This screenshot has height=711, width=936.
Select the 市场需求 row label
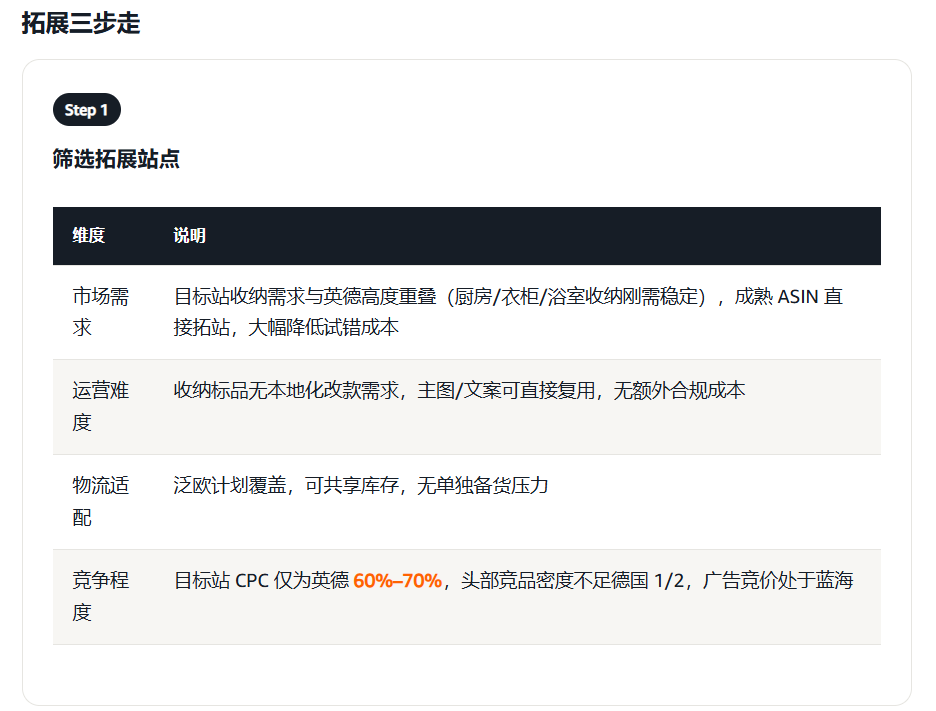100,312
